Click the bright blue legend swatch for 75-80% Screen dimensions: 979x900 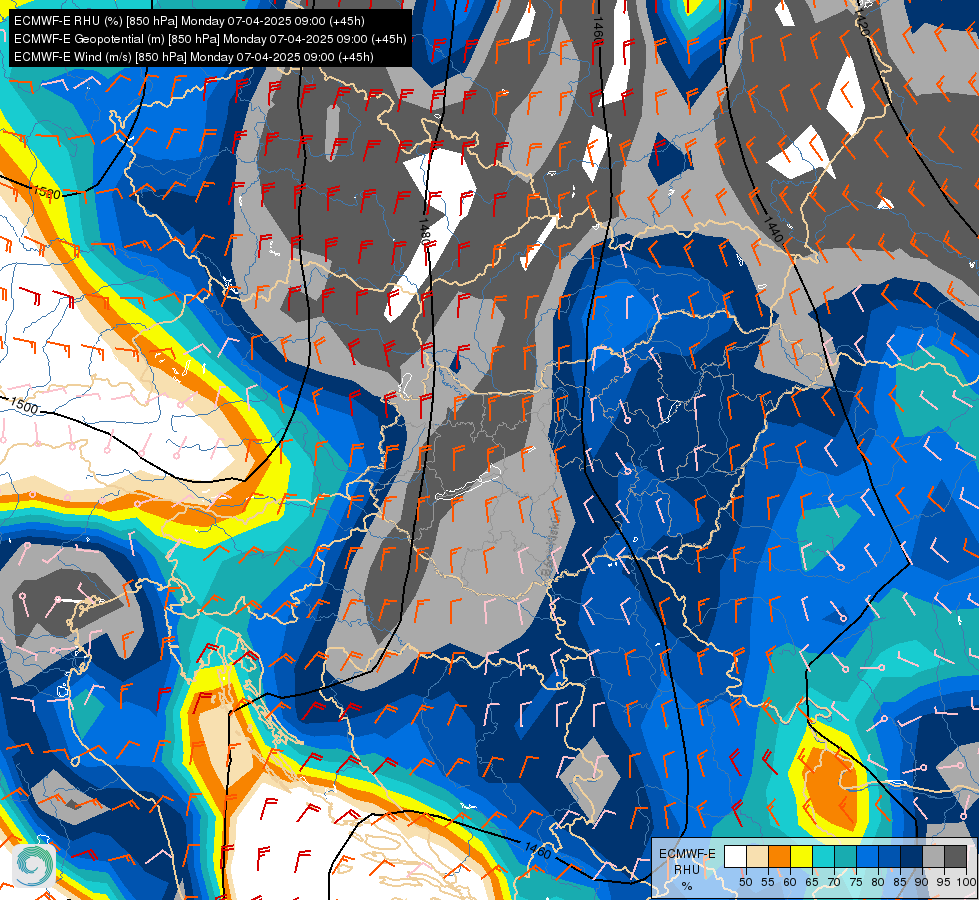(868, 856)
